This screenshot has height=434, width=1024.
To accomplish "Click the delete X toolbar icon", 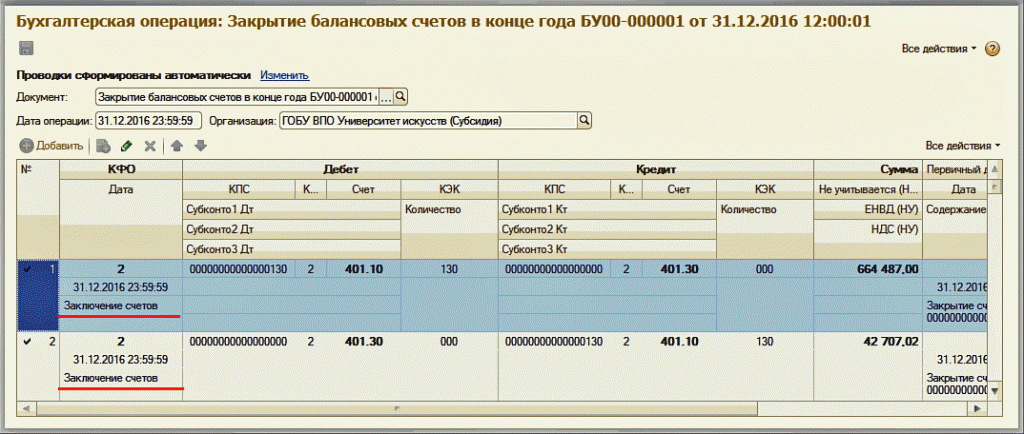I will coord(150,146).
